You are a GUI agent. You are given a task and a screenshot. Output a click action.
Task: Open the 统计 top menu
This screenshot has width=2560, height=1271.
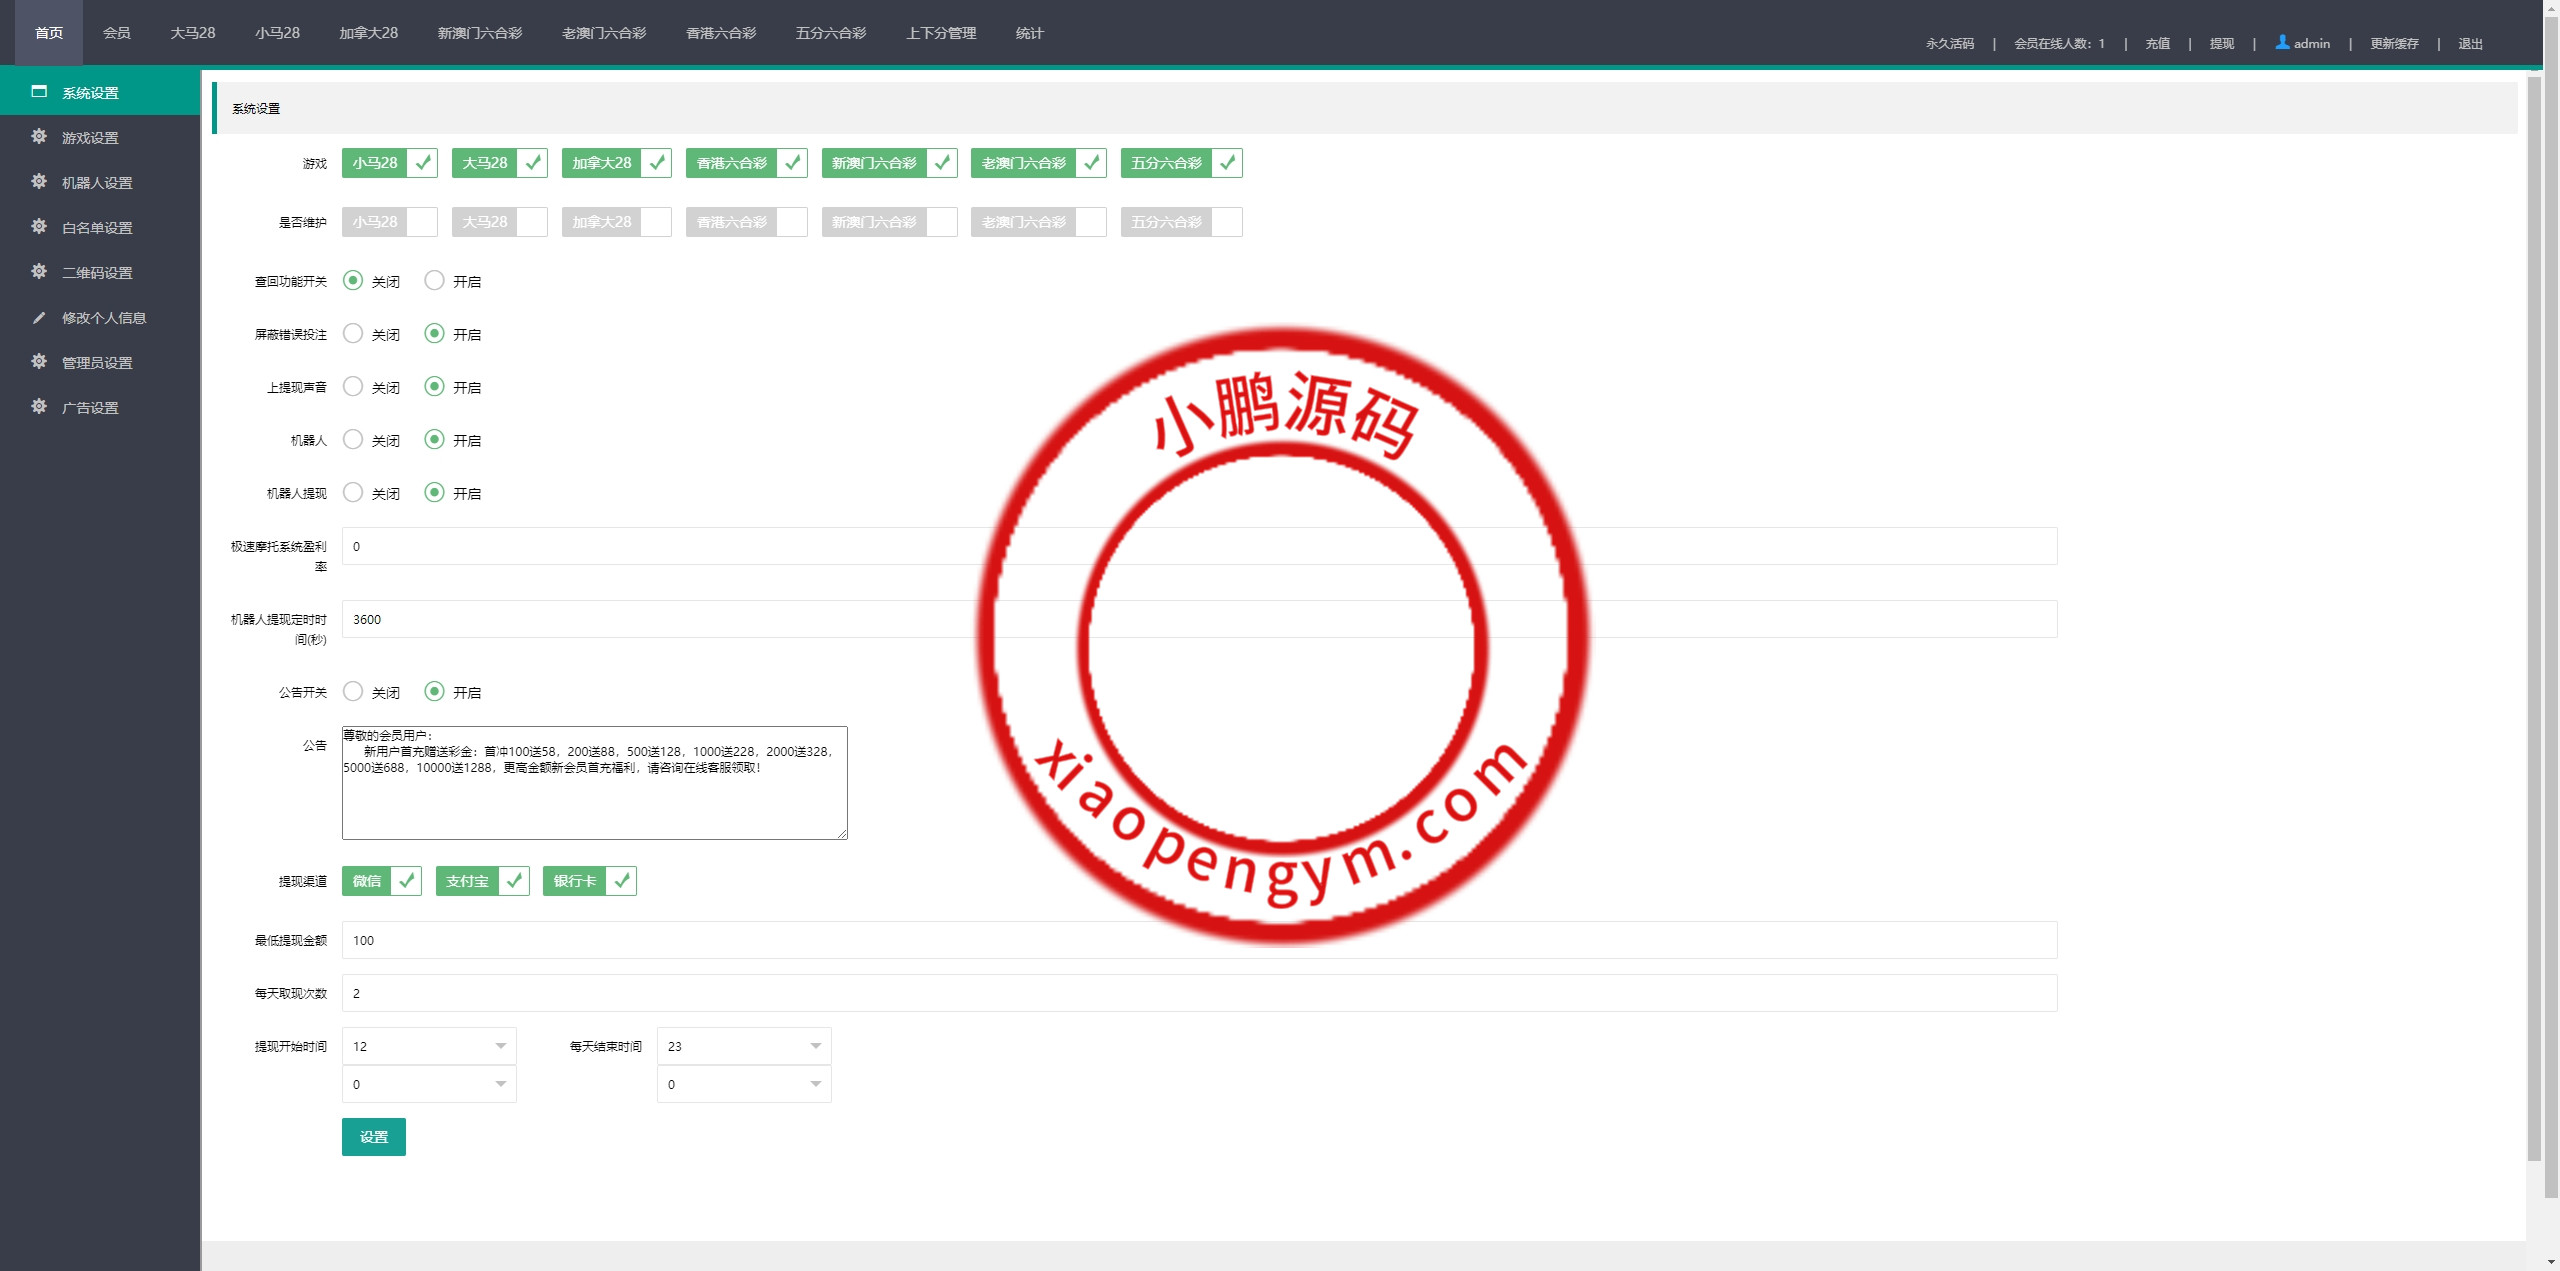[1030, 33]
